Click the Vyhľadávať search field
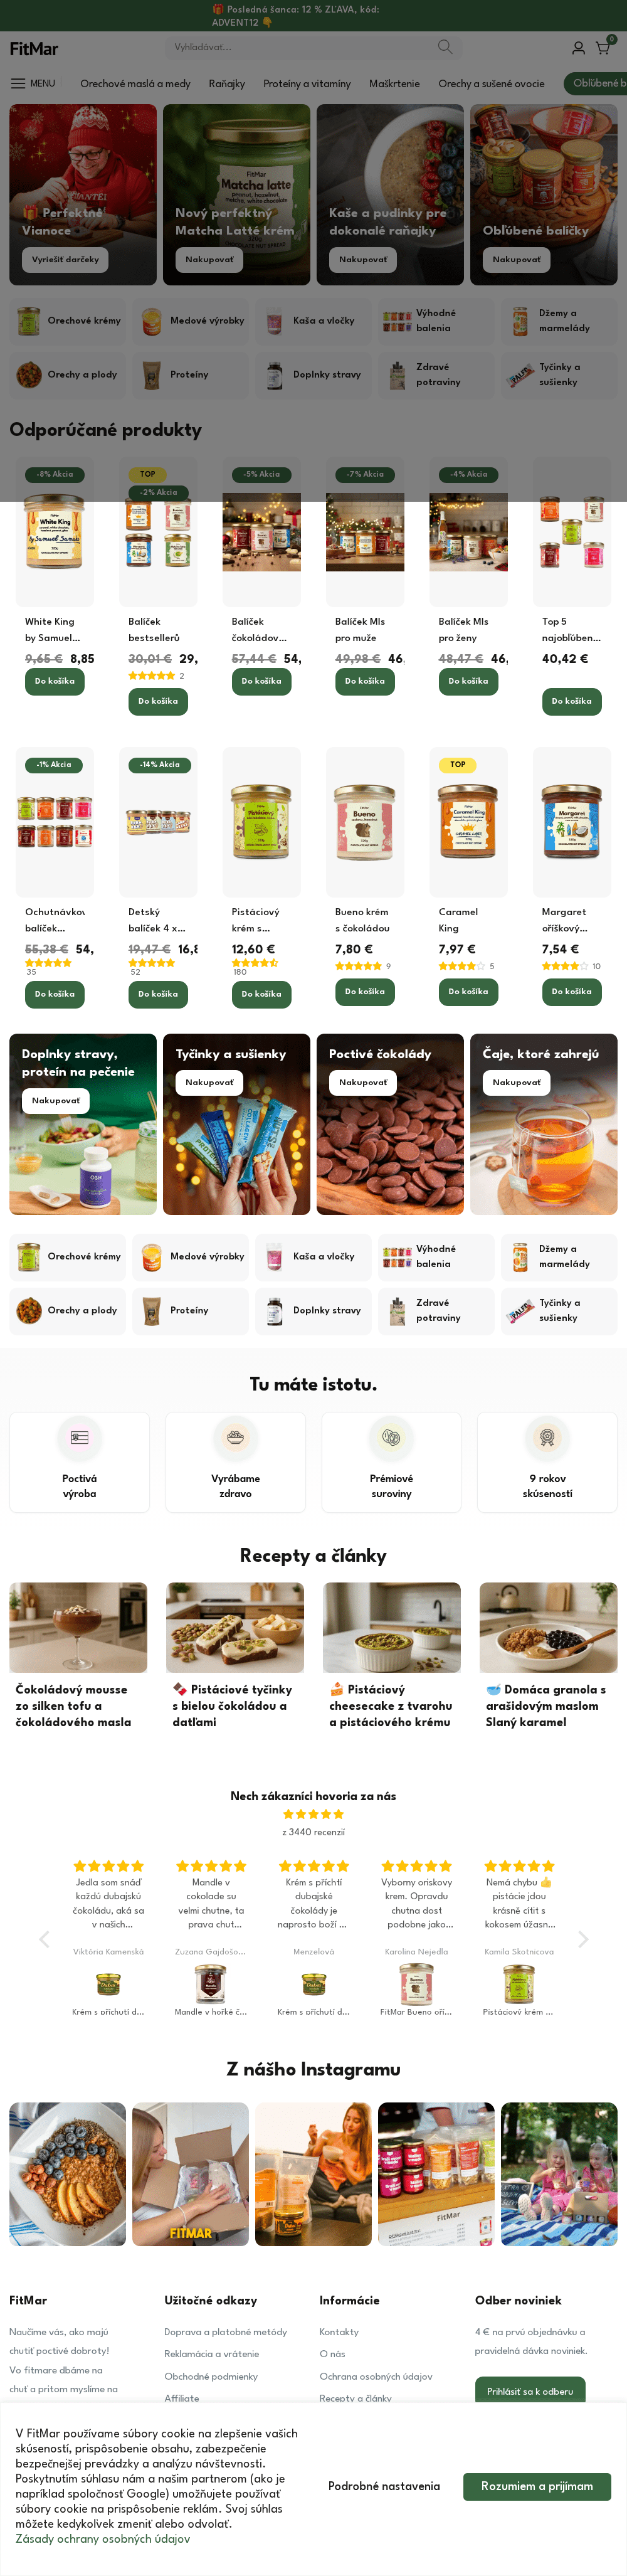627x2576 pixels. [x=300, y=47]
